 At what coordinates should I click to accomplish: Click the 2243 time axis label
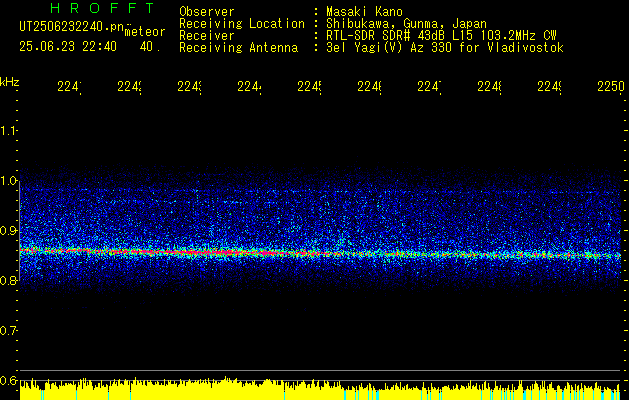pyautogui.click(x=190, y=86)
